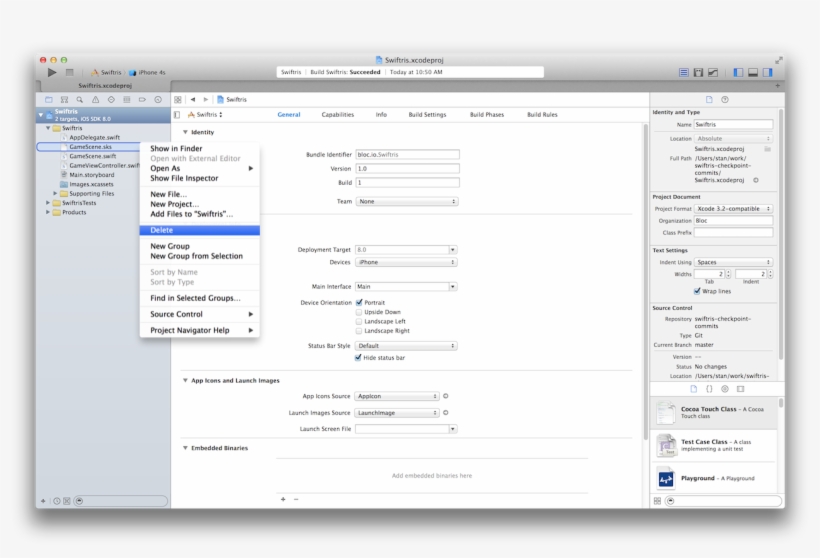Switch to the Build Phases tab
Image resolution: width=820 pixels, height=558 pixels.
tap(487, 115)
